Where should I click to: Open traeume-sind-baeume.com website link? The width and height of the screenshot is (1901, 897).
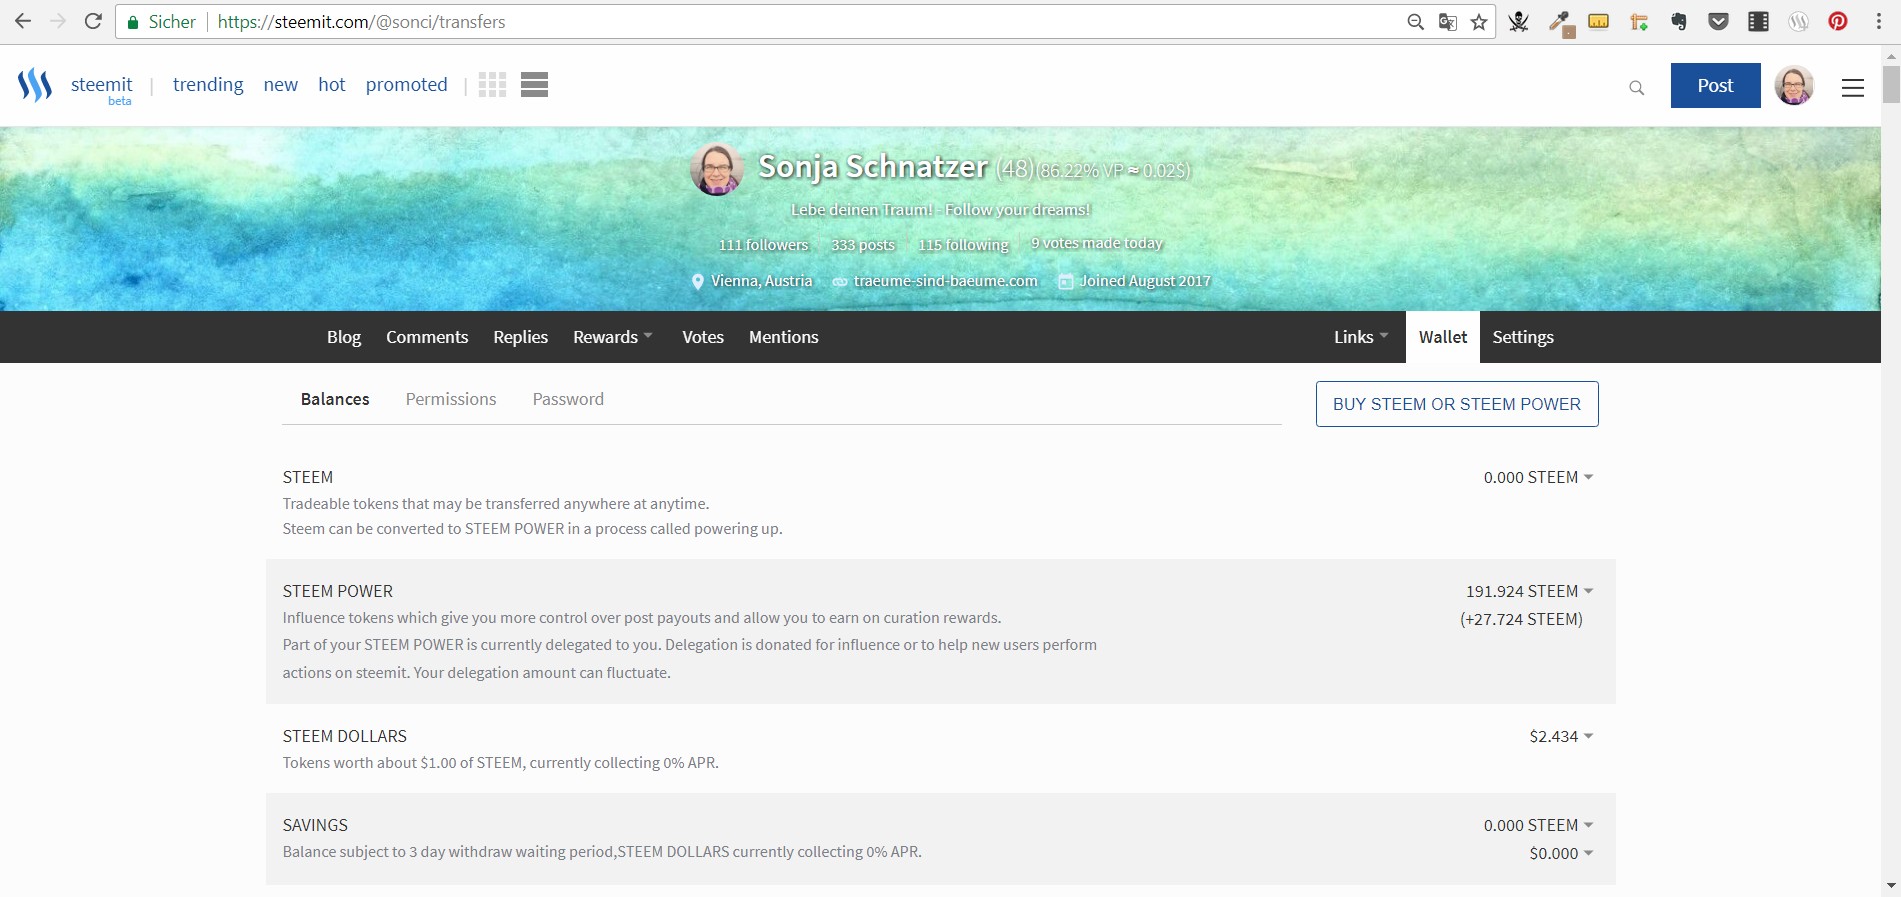pyautogui.click(x=945, y=281)
